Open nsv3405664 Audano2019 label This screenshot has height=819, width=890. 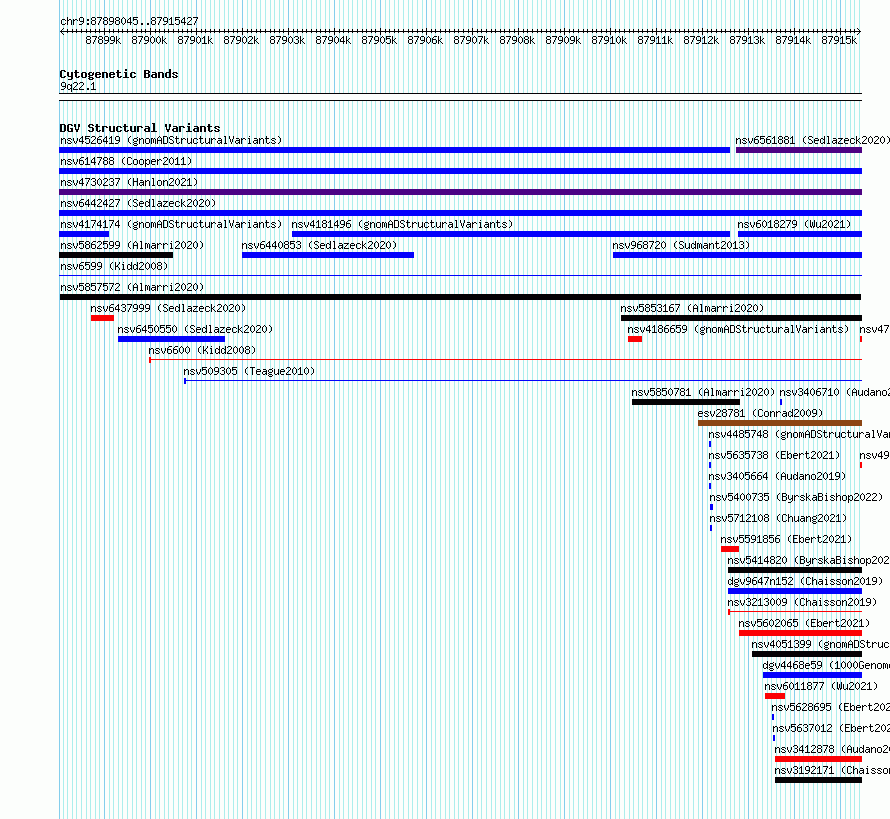pos(777,476)
